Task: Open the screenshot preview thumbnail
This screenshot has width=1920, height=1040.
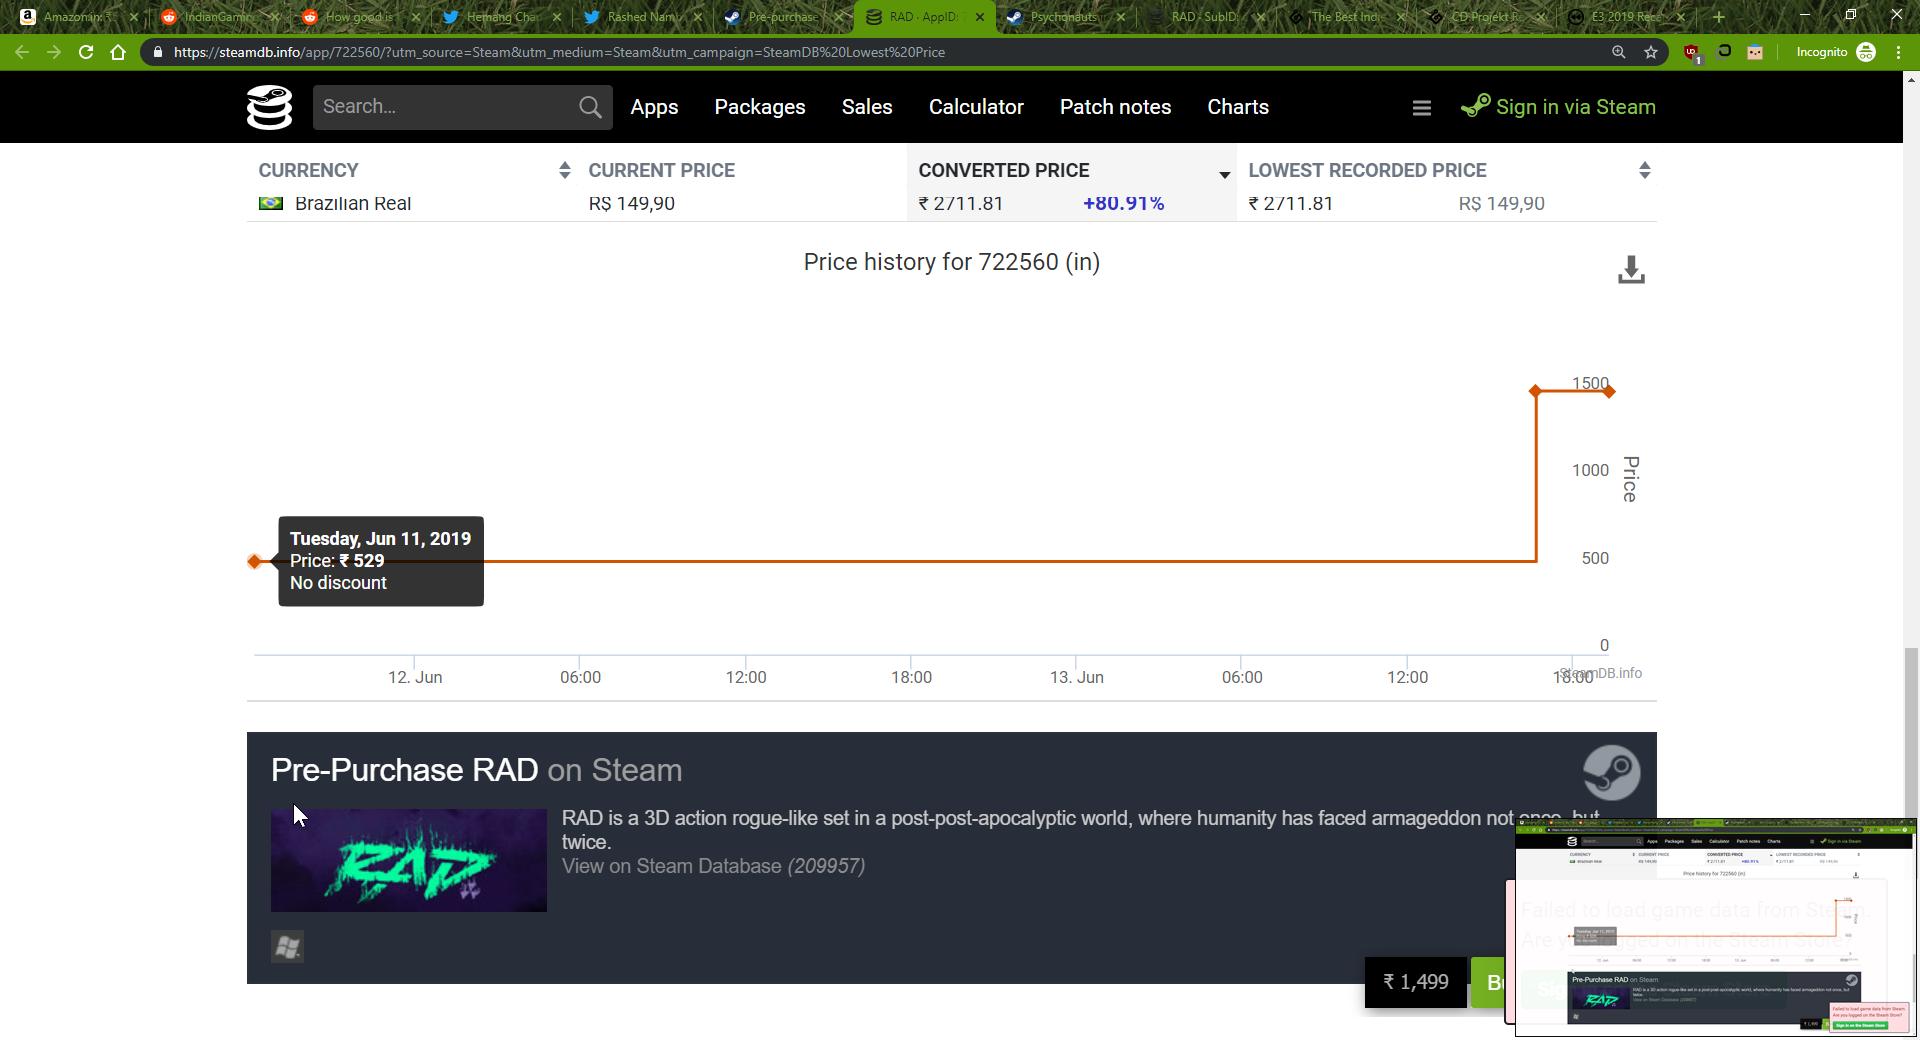Action: [1715, 927]
